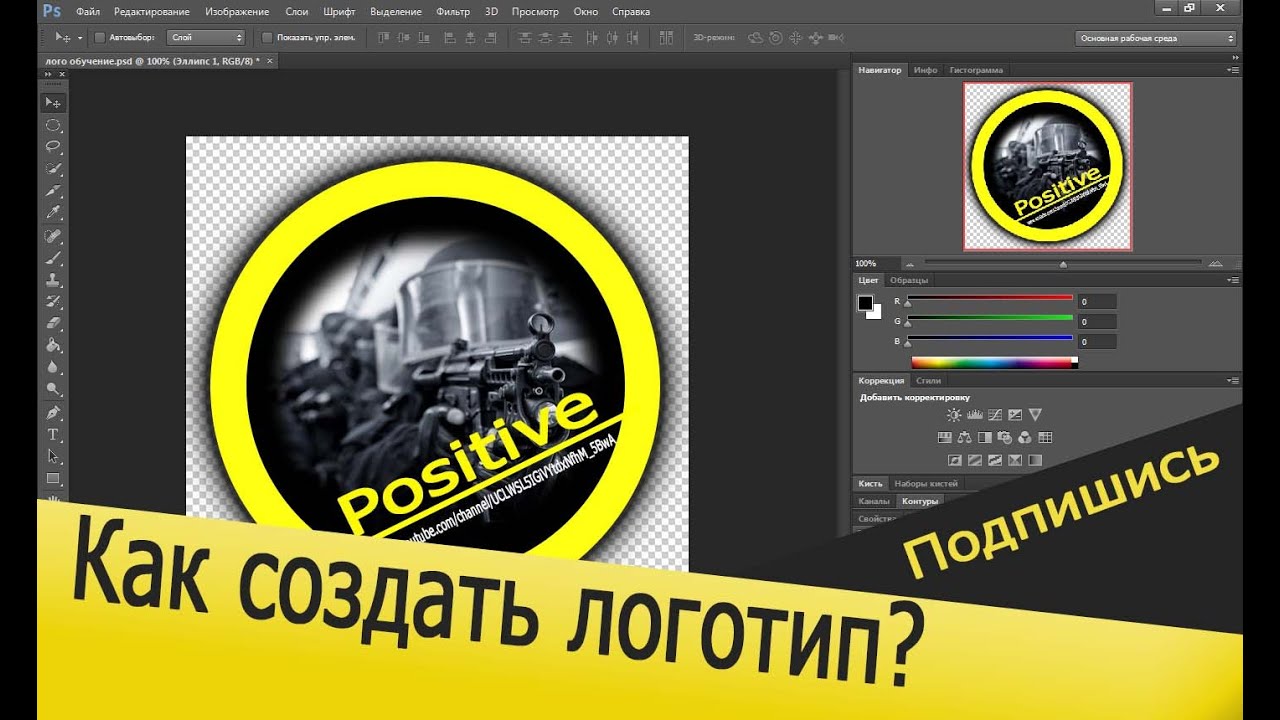Screen dimensions: 1280x720
Task: Switch to the Стили tab
Action: click(929, 380)
